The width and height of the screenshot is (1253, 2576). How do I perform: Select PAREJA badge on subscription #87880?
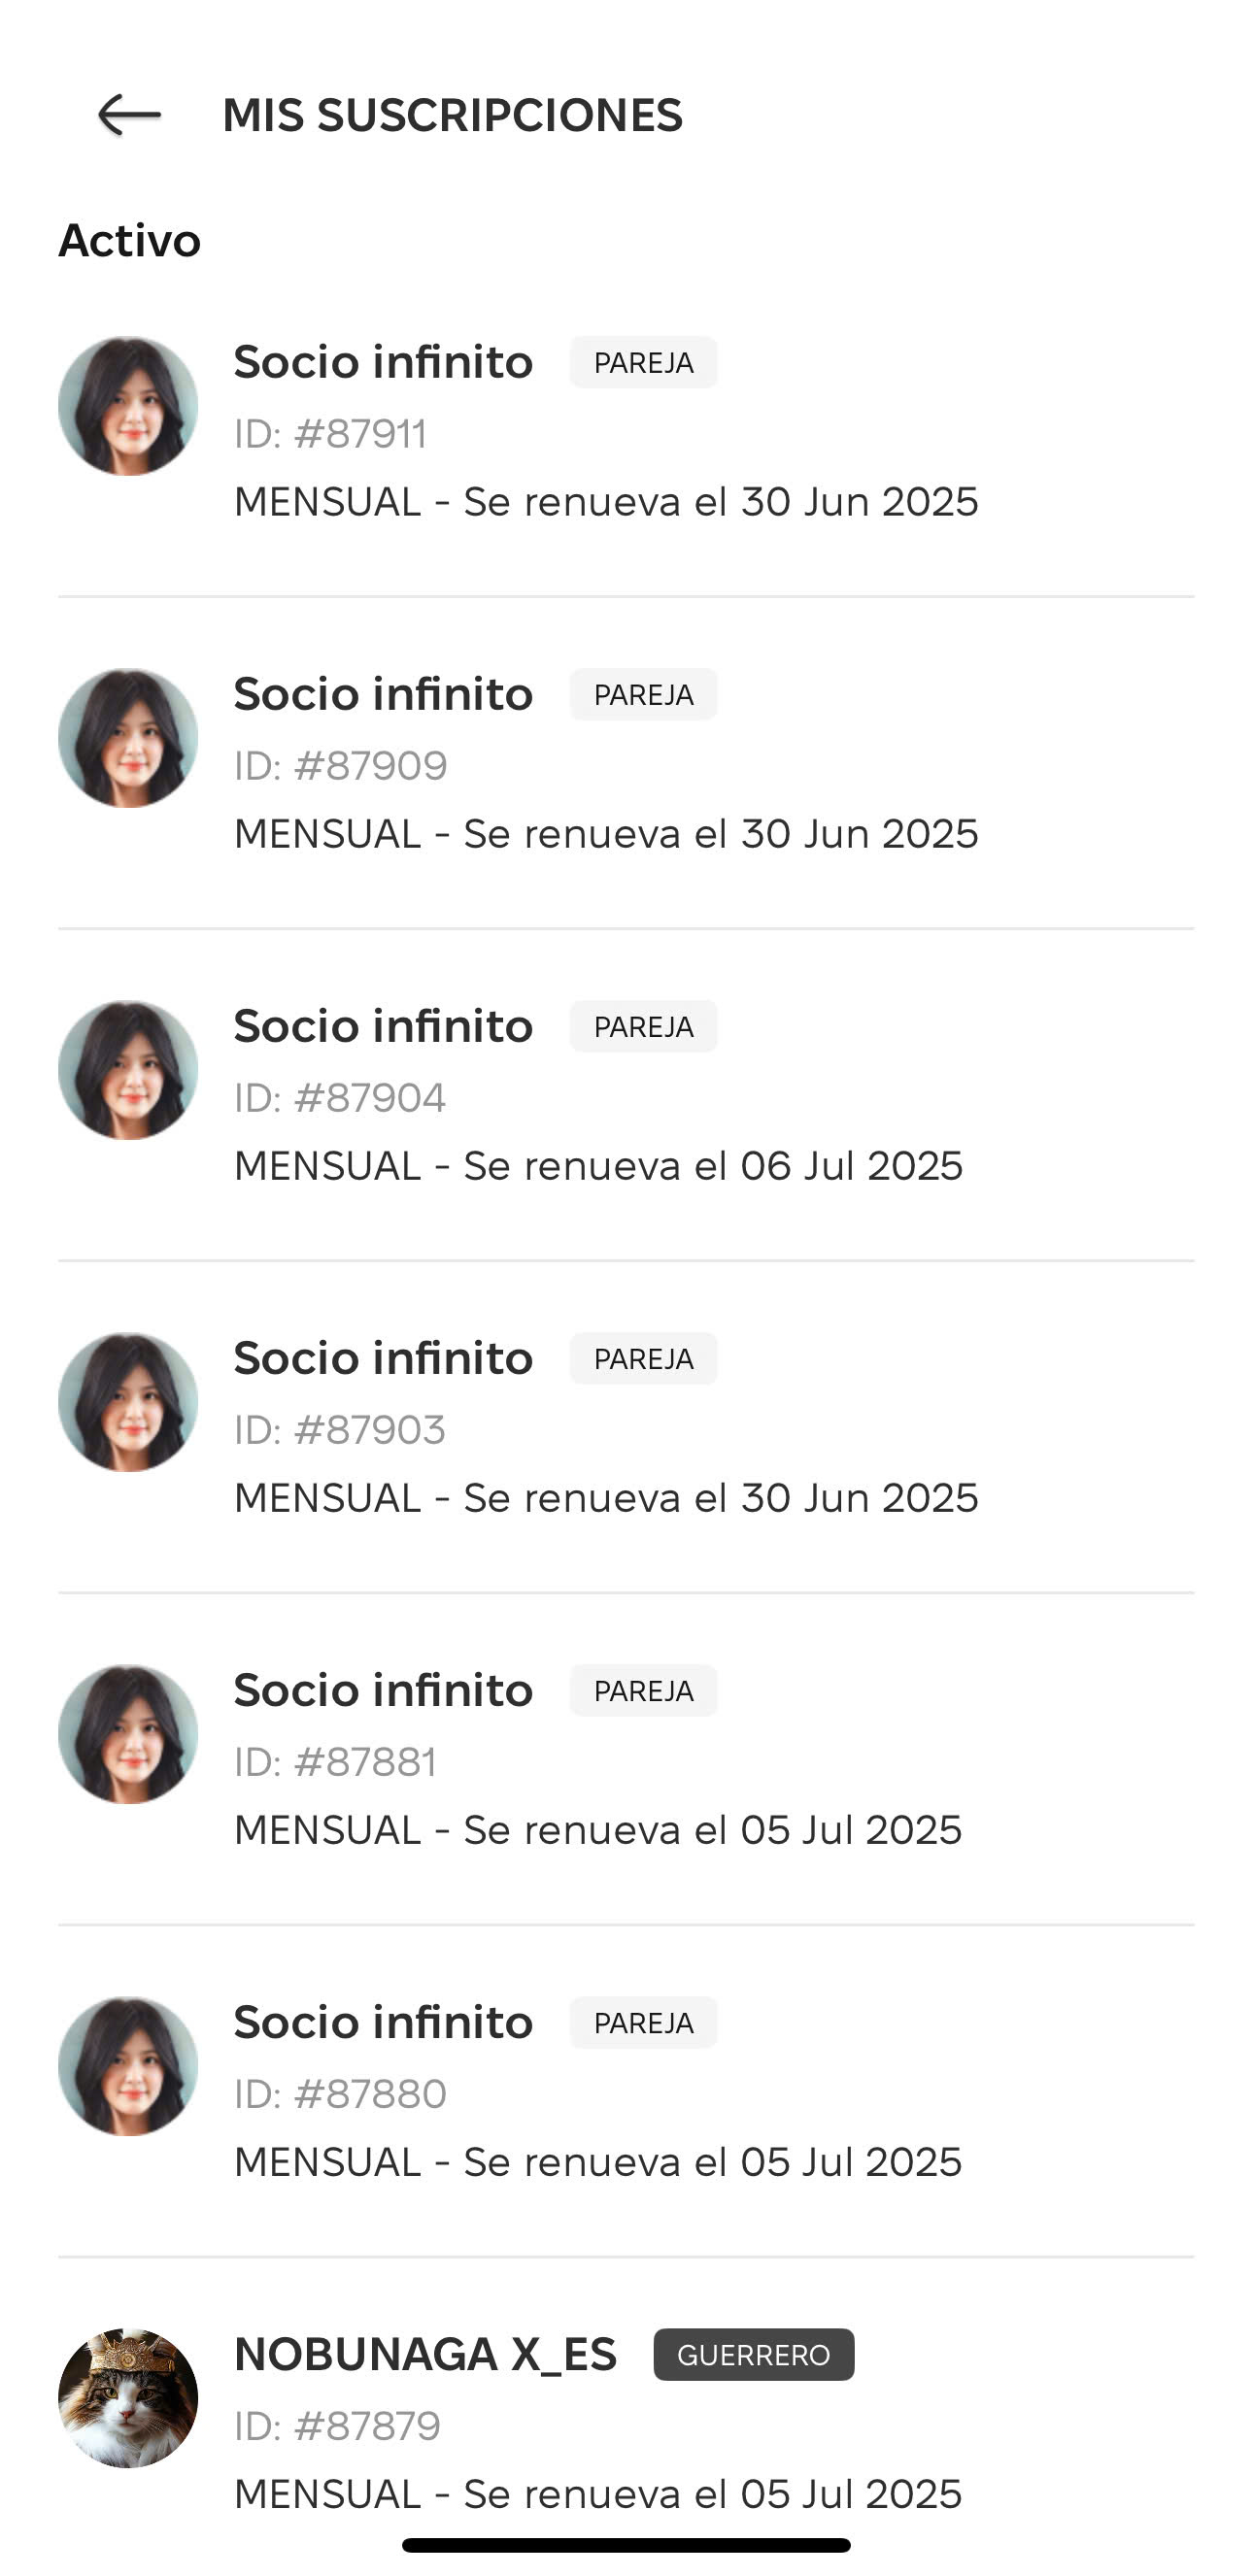coord(643,2022)
